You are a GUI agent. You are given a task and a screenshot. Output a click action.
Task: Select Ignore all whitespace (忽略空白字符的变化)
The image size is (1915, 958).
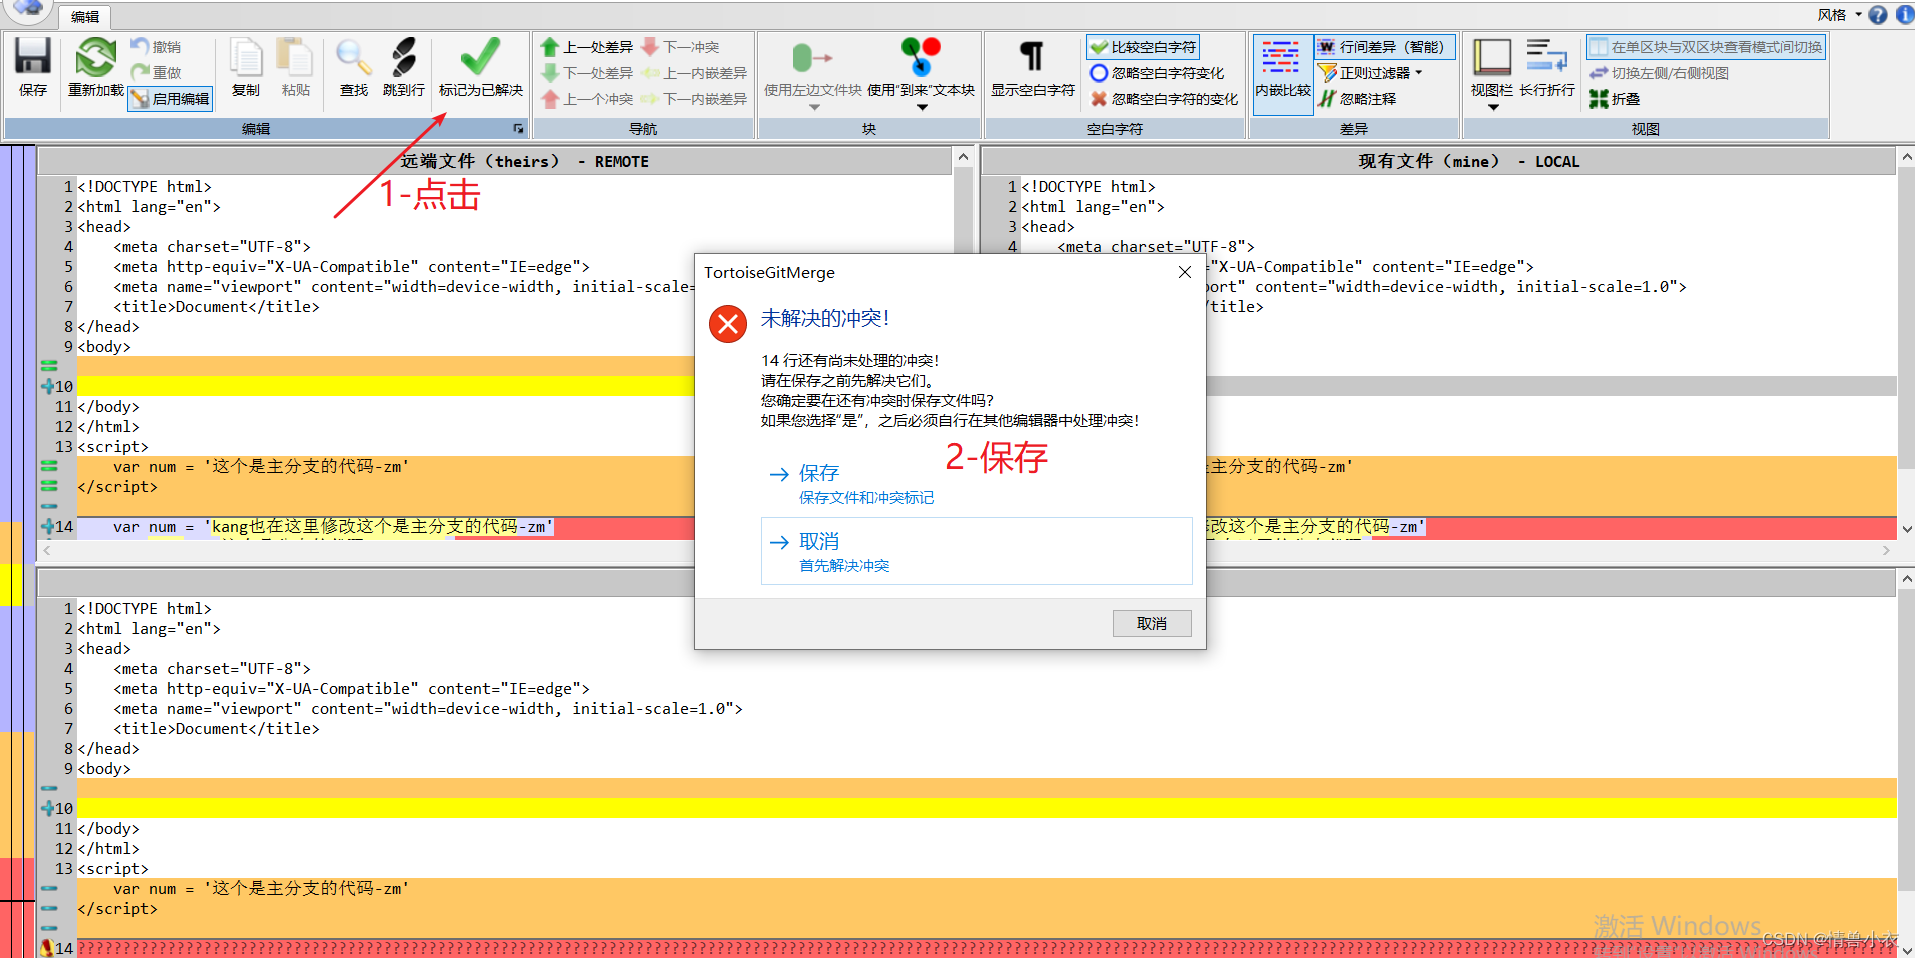coord(1164,99)
